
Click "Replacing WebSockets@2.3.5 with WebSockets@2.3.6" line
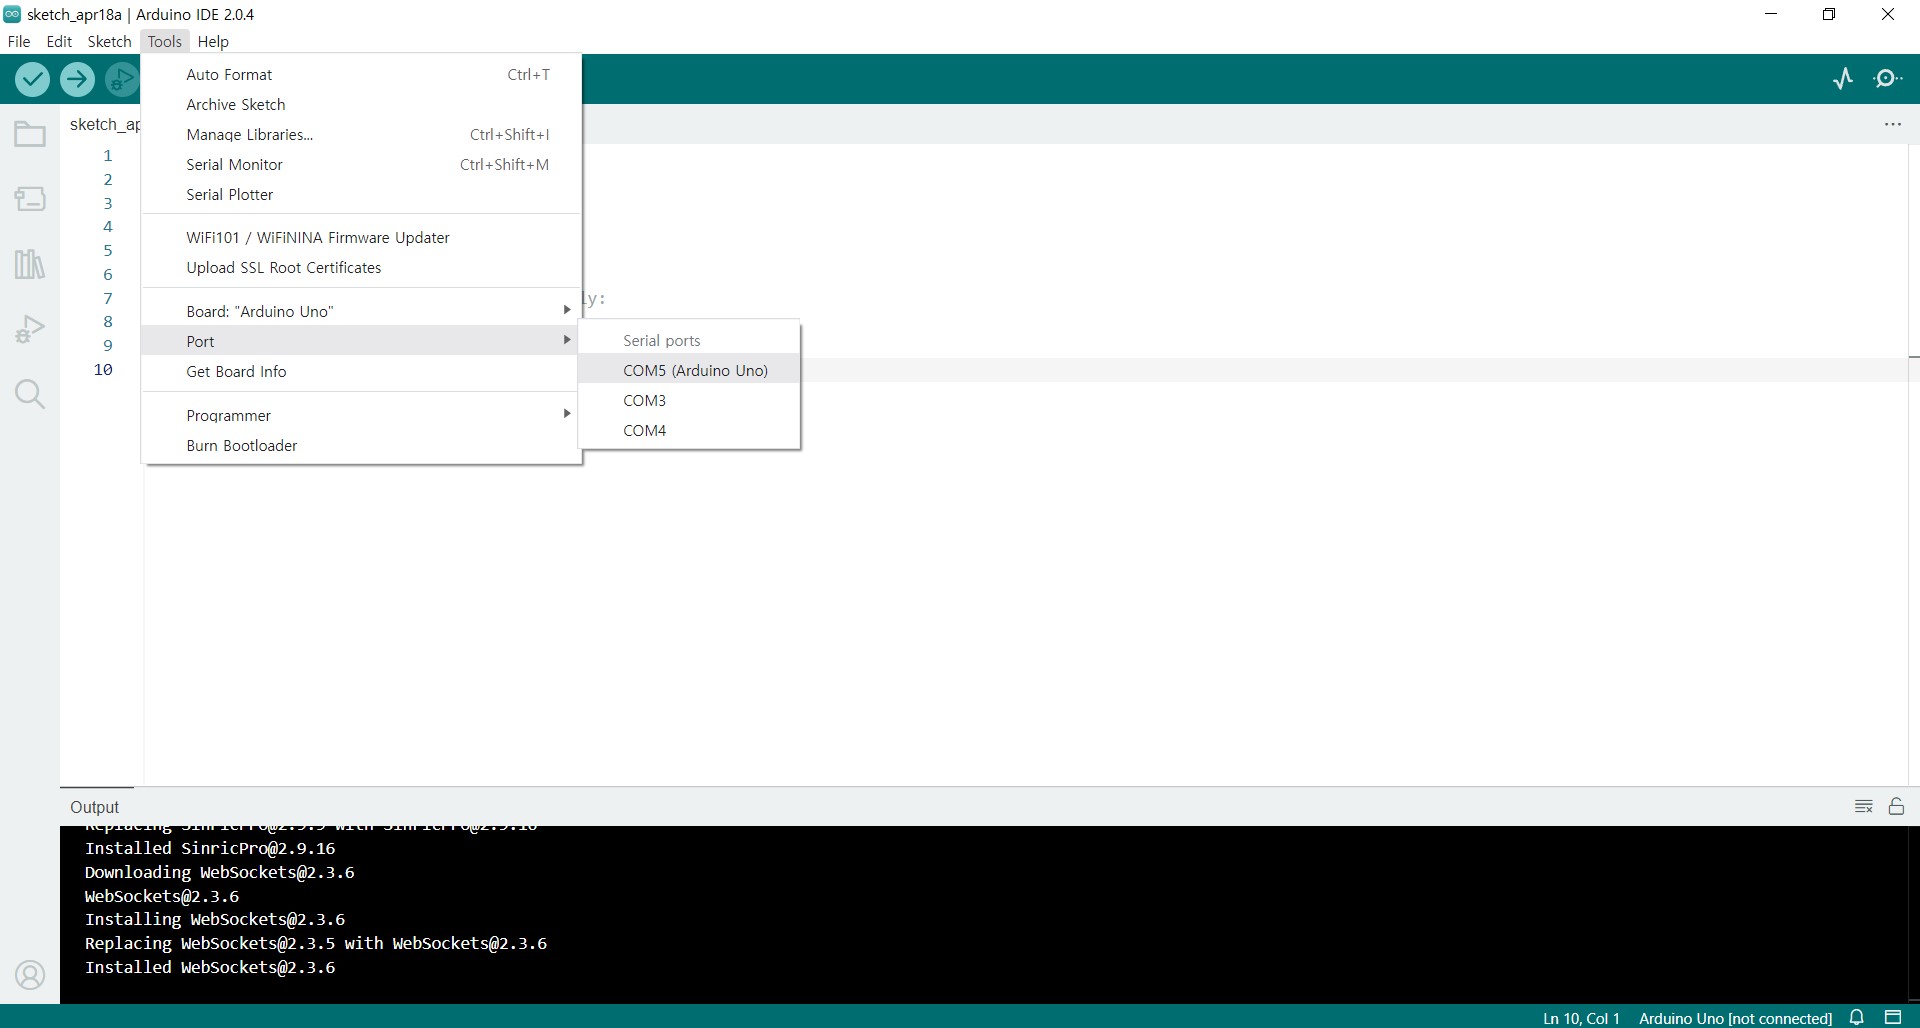point(316,943)
